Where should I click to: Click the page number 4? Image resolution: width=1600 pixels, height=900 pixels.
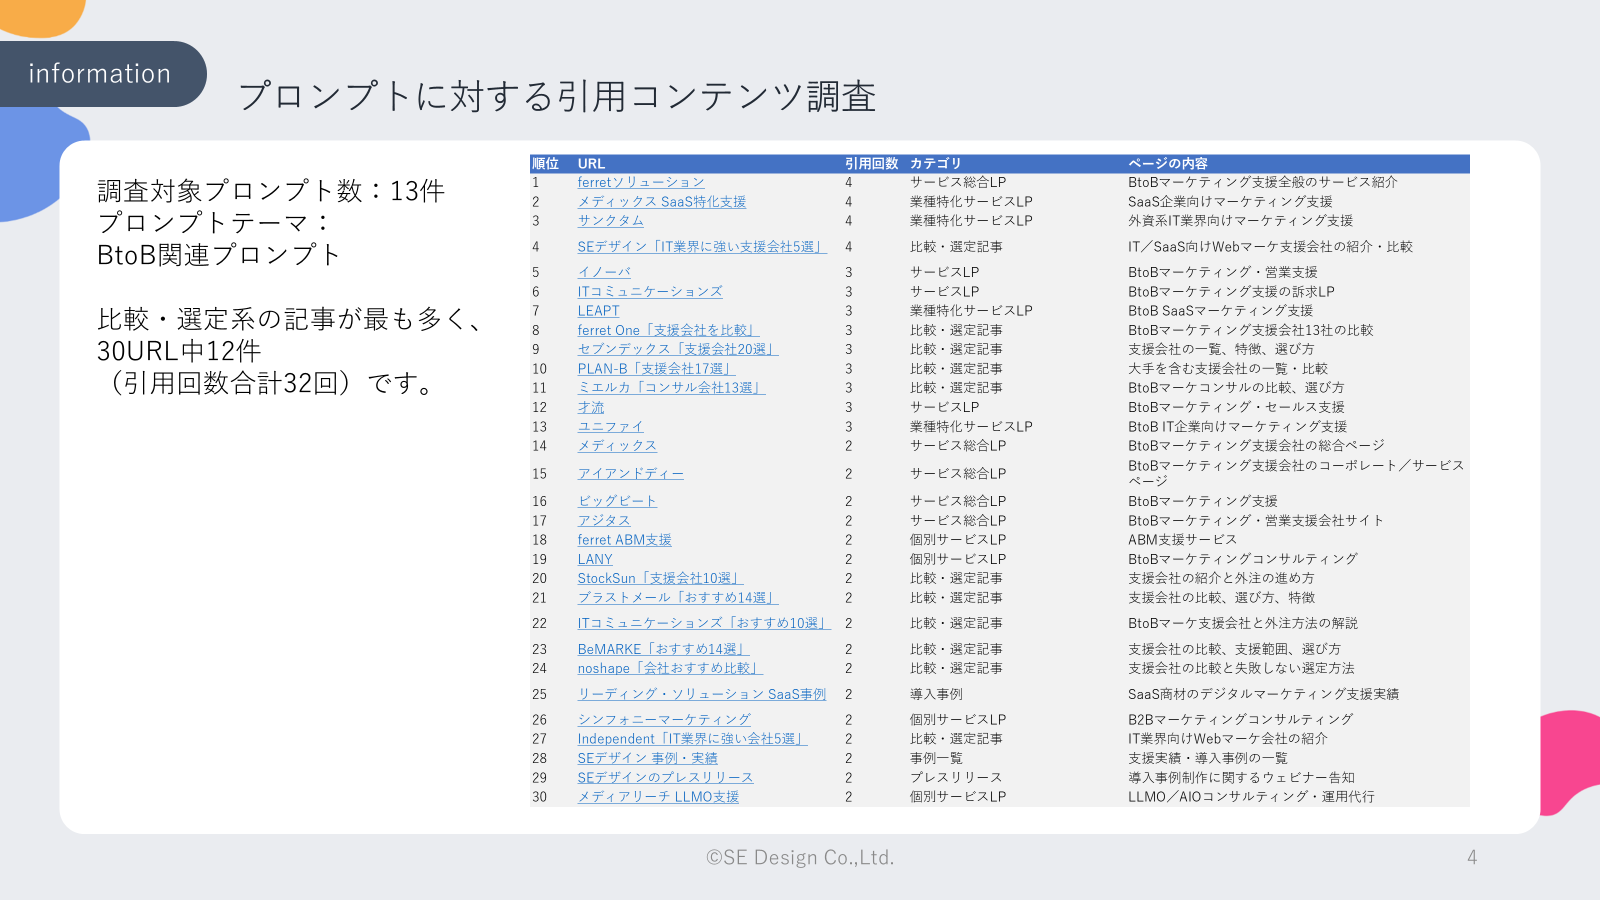1472,857
